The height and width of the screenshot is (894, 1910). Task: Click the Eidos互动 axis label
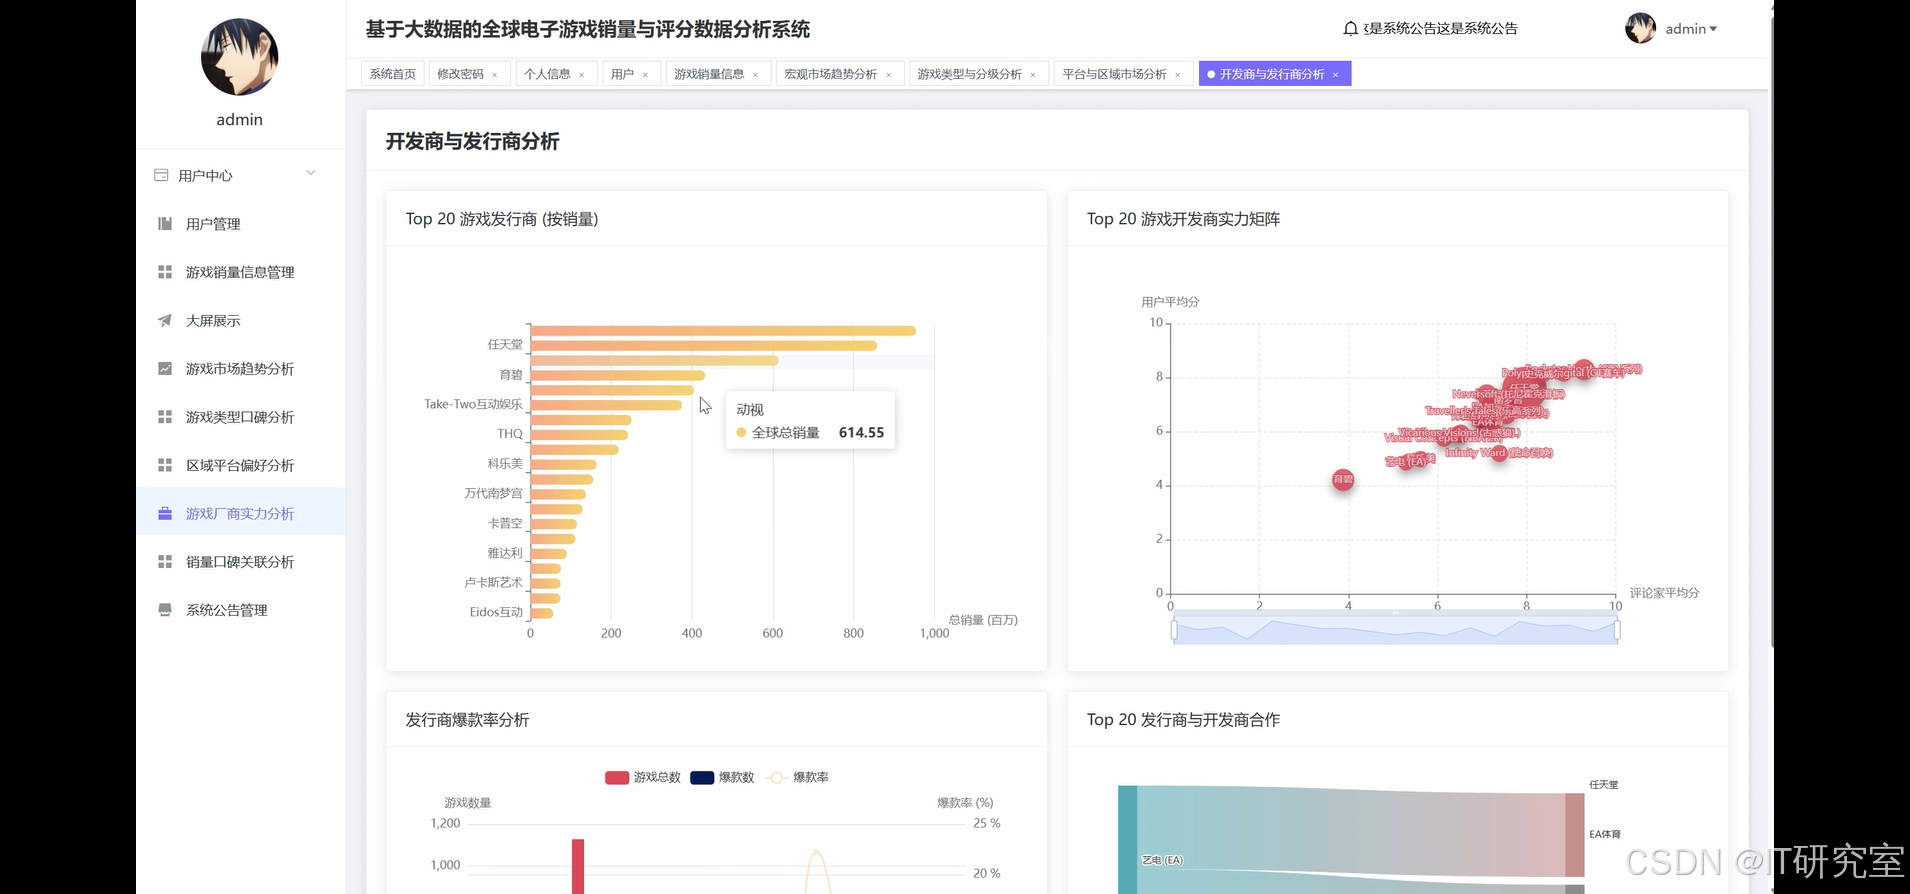496,612
